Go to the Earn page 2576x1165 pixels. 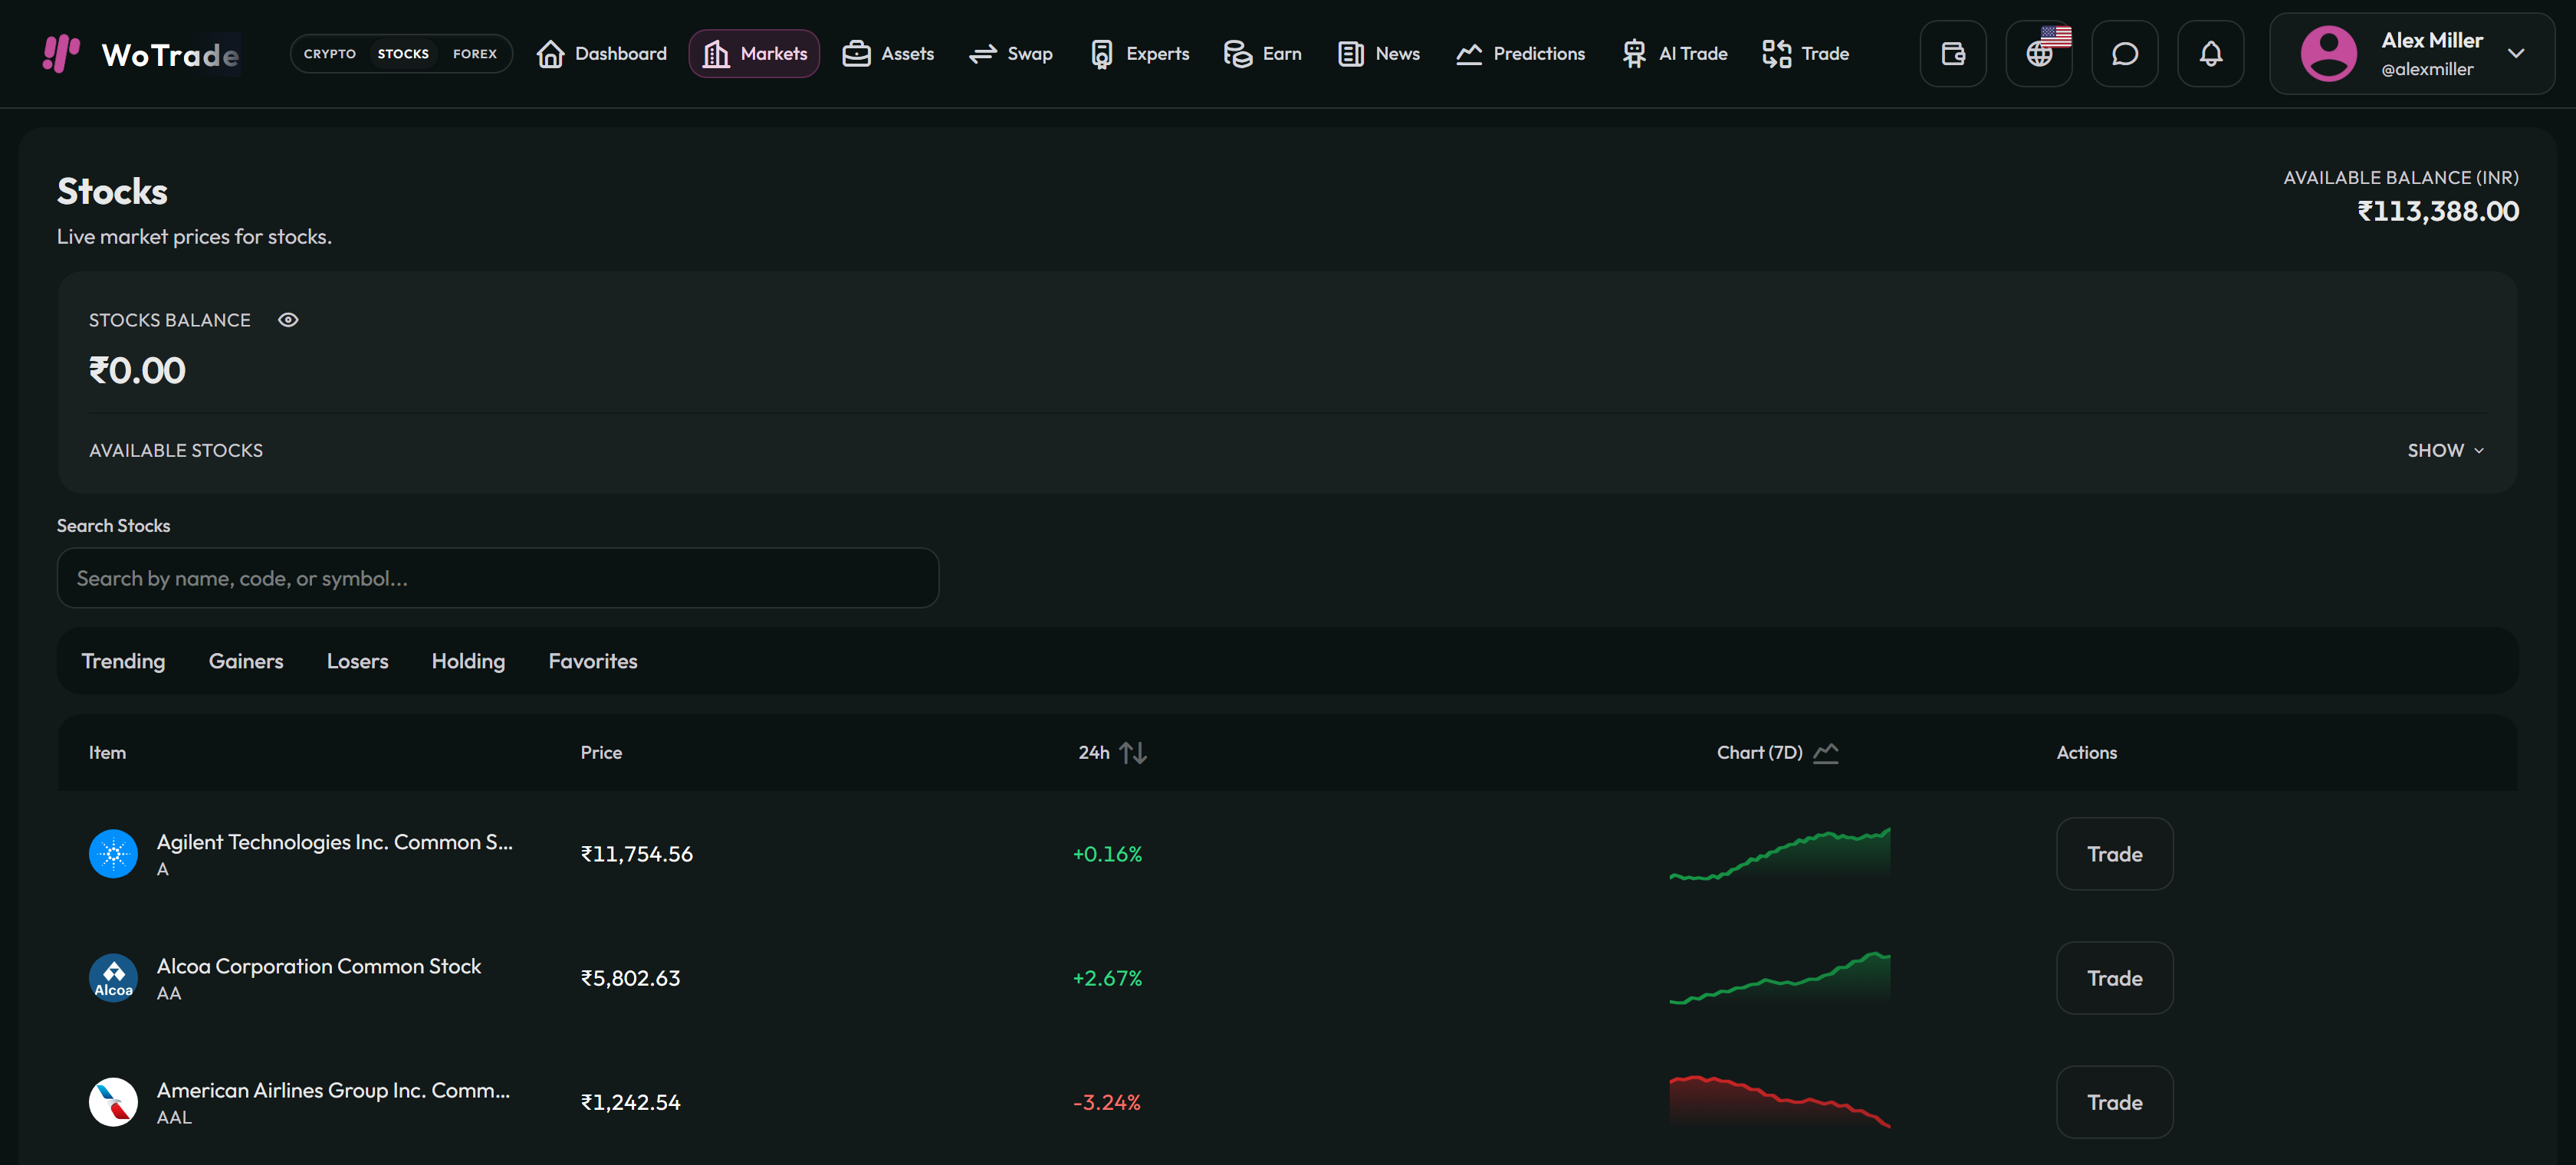pos(1262,54)
